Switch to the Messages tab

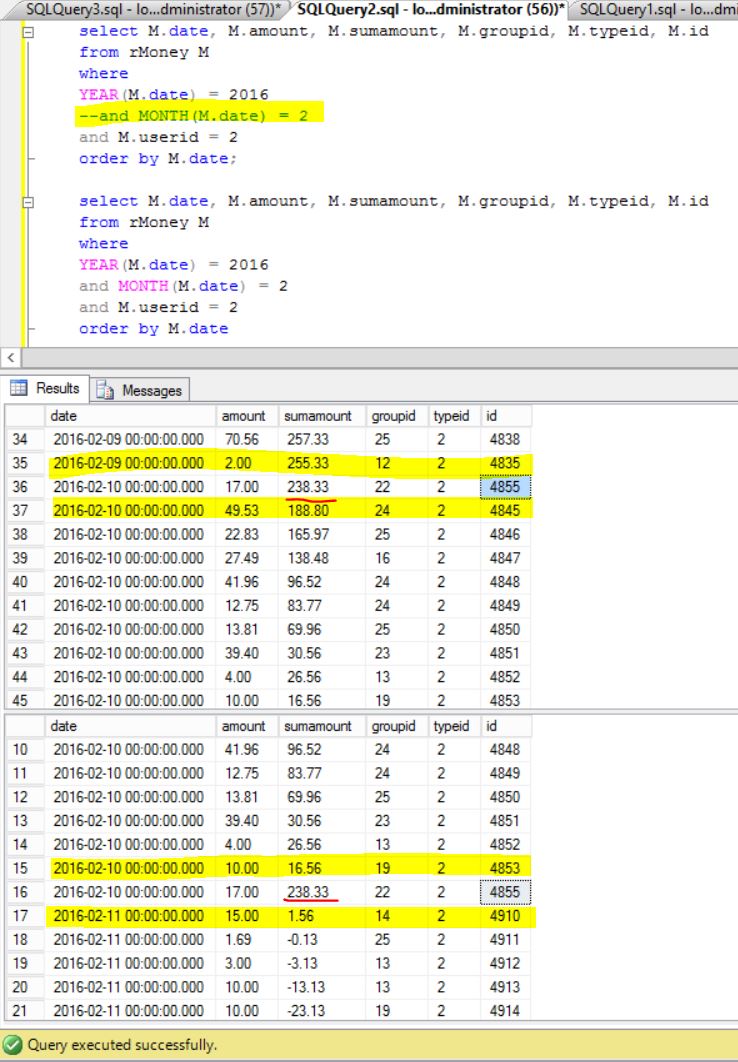[139, 390]
